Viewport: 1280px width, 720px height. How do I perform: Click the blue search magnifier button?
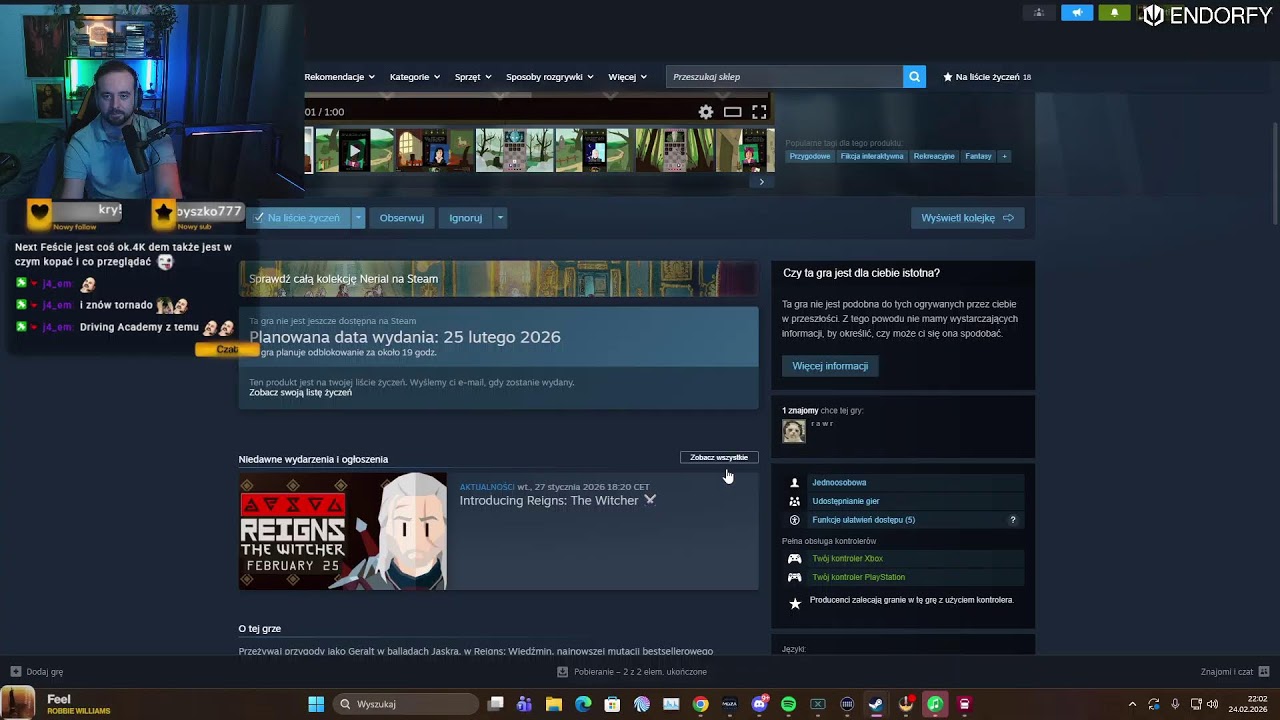[914, 77]
